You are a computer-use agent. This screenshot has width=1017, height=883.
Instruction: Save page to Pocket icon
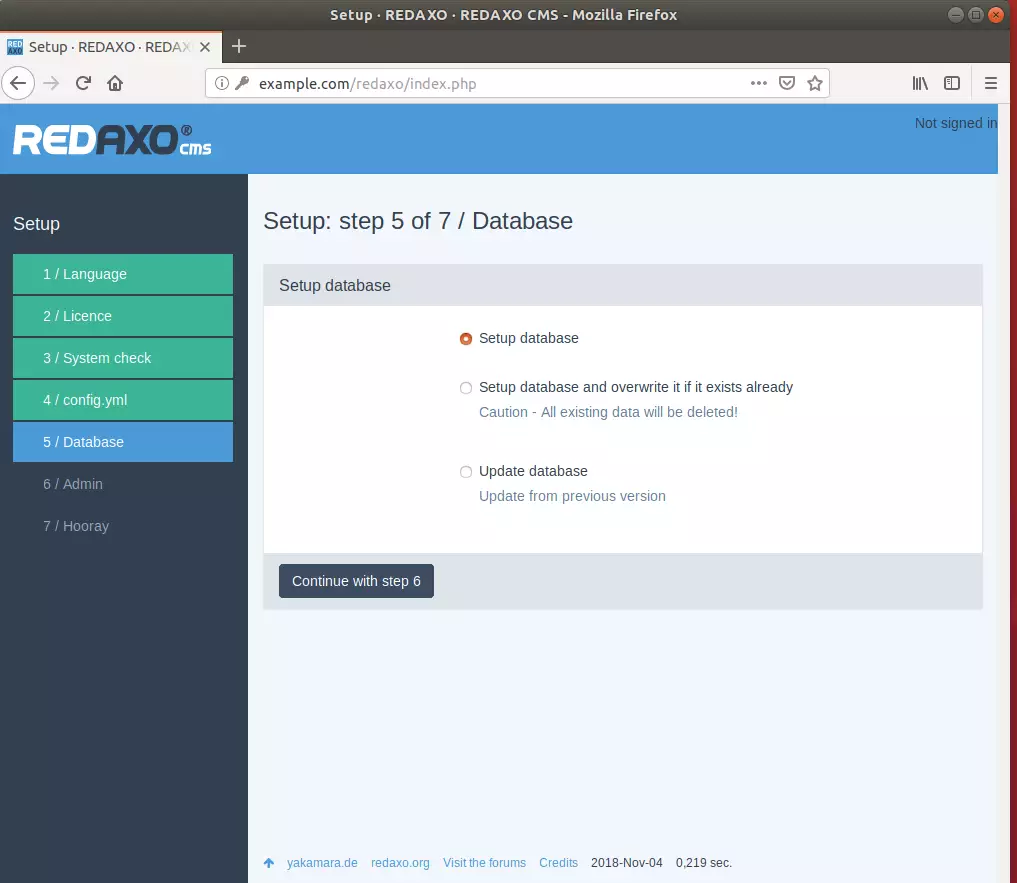tap(787, 83)
